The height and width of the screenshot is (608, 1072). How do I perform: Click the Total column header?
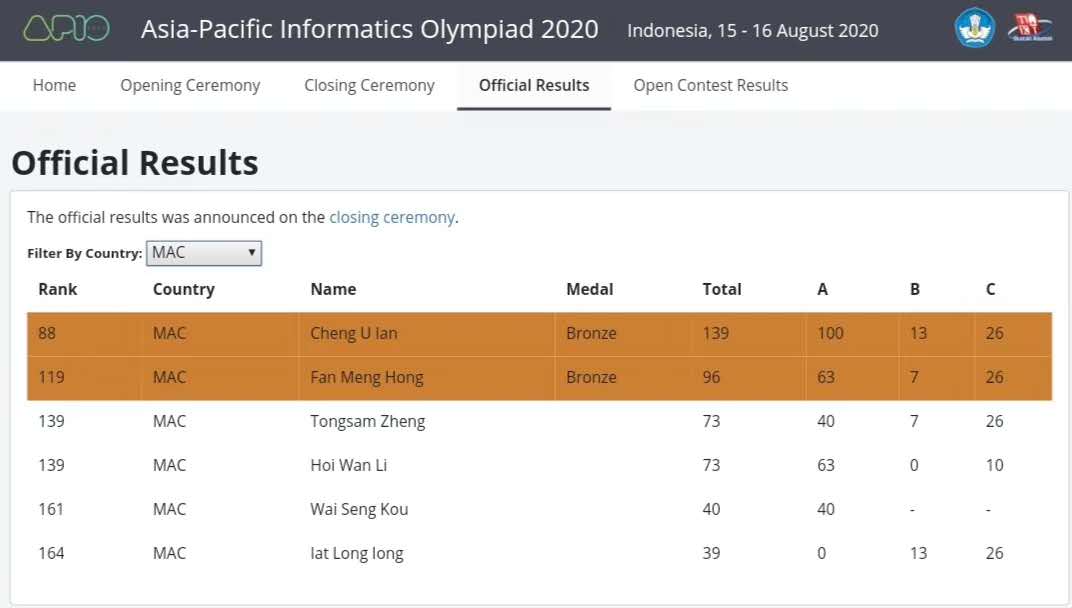coord(722,289)
